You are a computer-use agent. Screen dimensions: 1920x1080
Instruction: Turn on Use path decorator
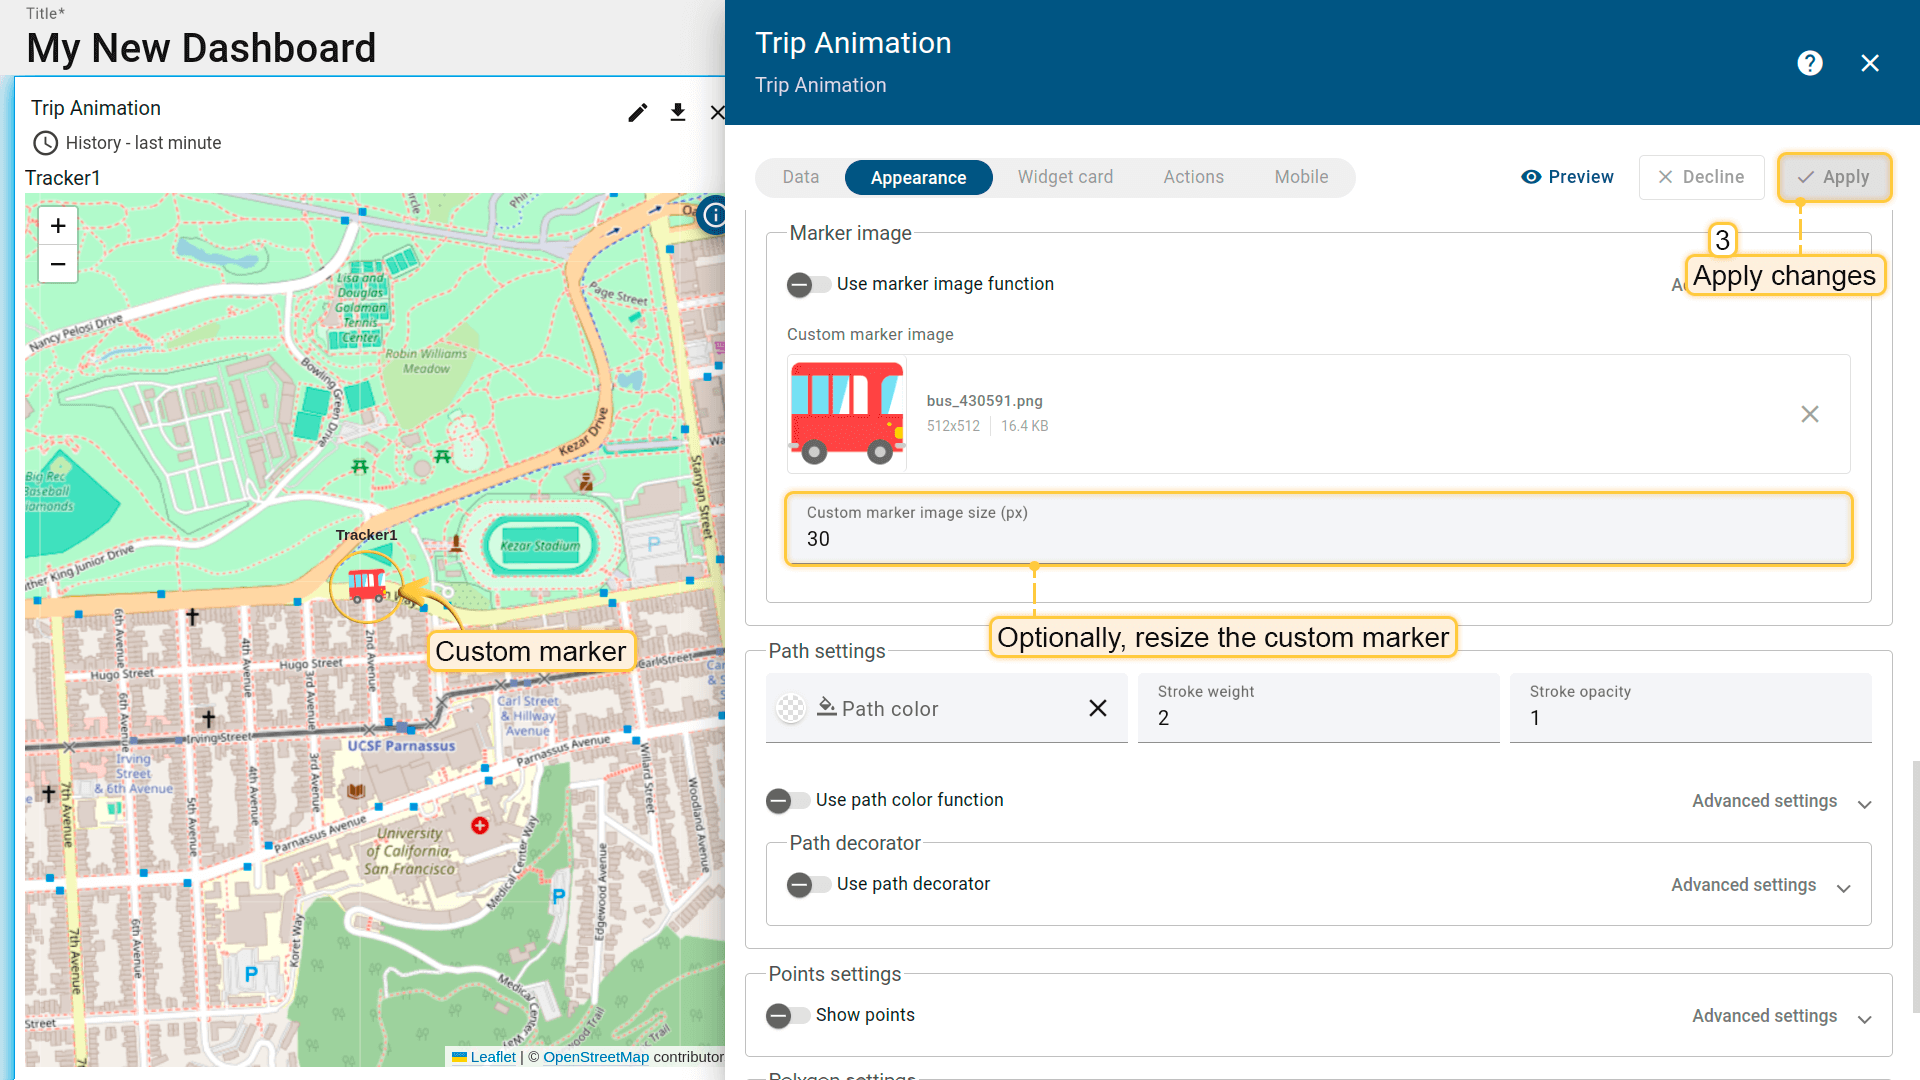pos(808,885)
